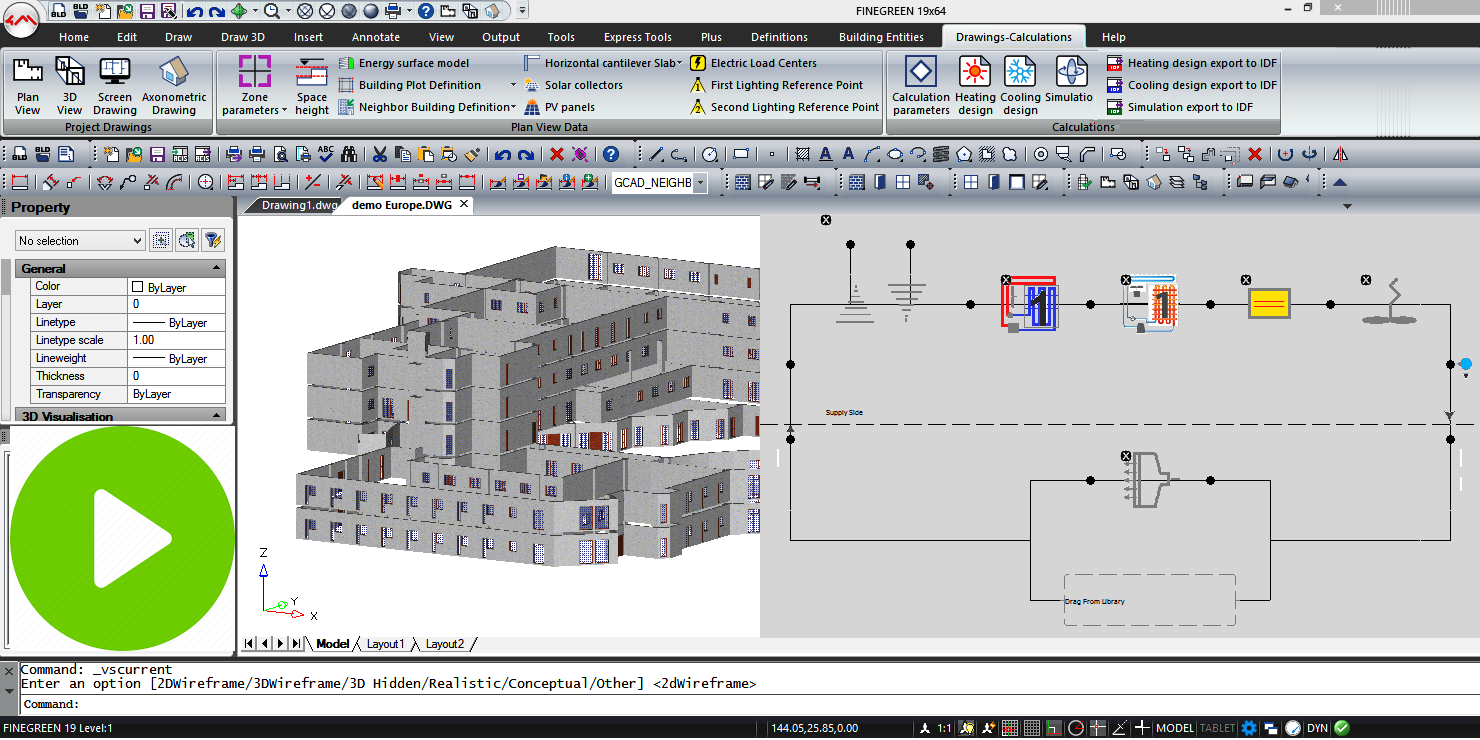1480x740 pixels.
Task: Click the Color ByLayer swatch property
Action: point(138,287)
